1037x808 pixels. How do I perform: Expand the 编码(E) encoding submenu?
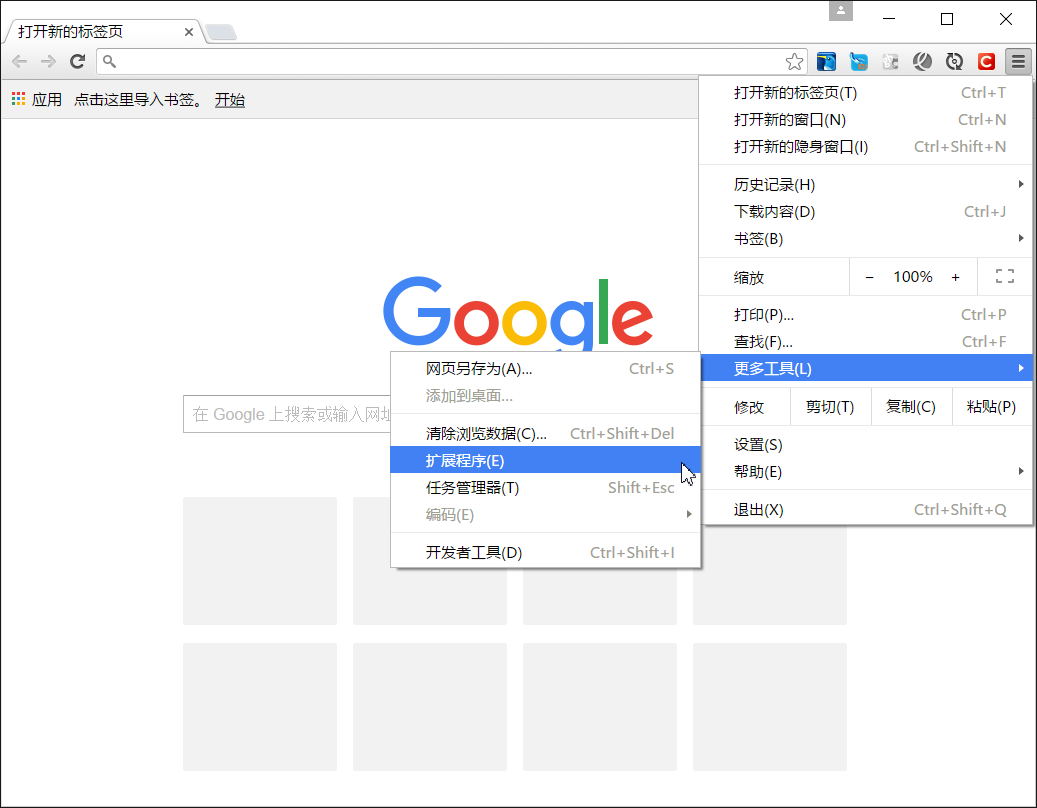[x=546, y=515]
